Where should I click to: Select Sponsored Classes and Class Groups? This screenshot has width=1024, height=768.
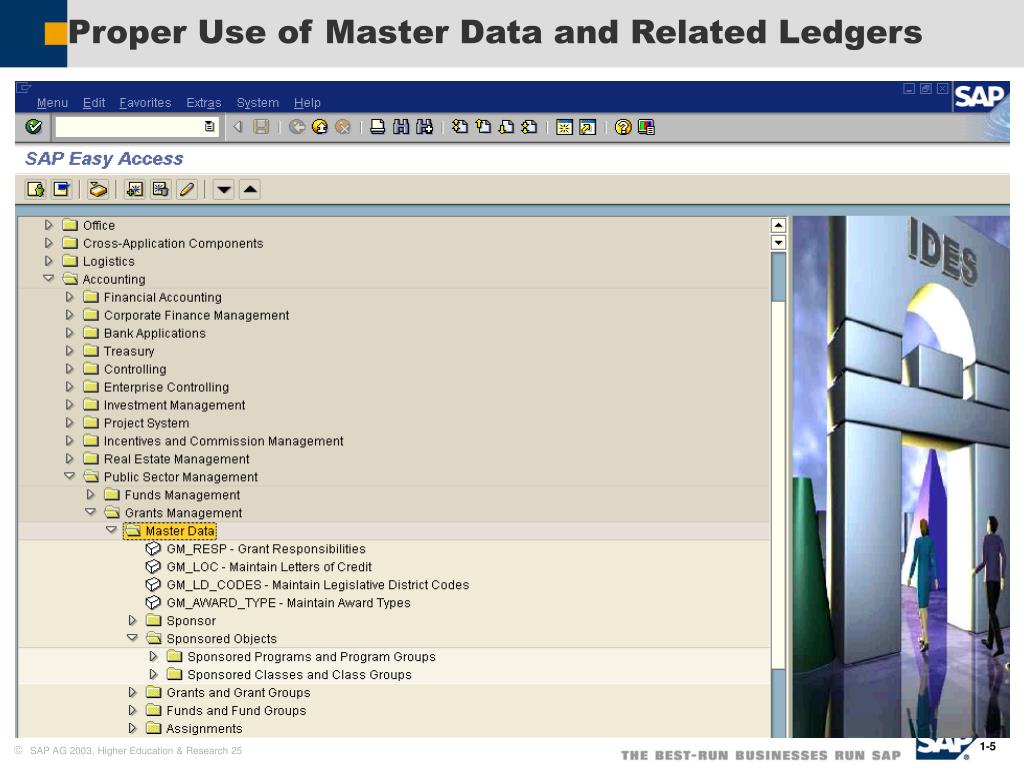pos(299,675)
